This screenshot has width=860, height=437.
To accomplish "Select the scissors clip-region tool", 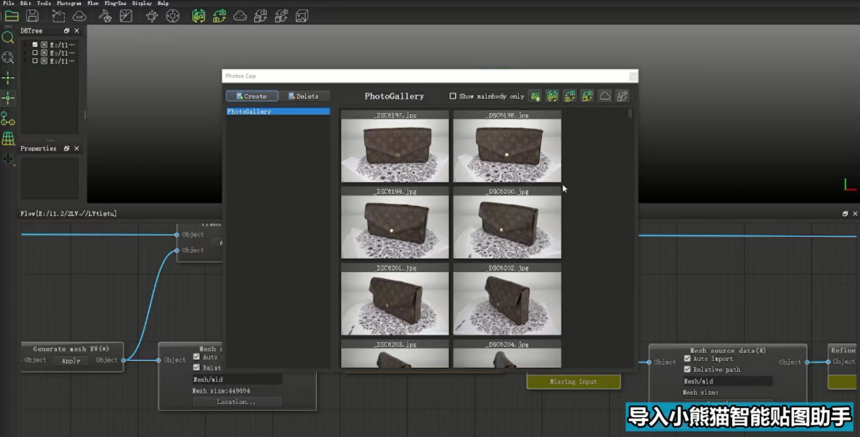I will click(58, 16).
